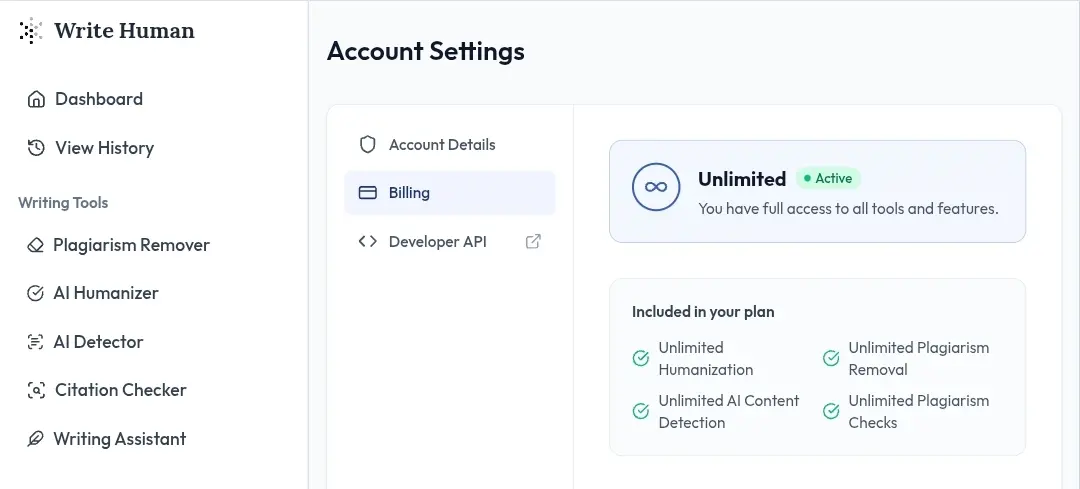The width and height of the screenshot is (1080, 489).
Task: Click the 'You have full access' description
Action: (x=849, y=209)
